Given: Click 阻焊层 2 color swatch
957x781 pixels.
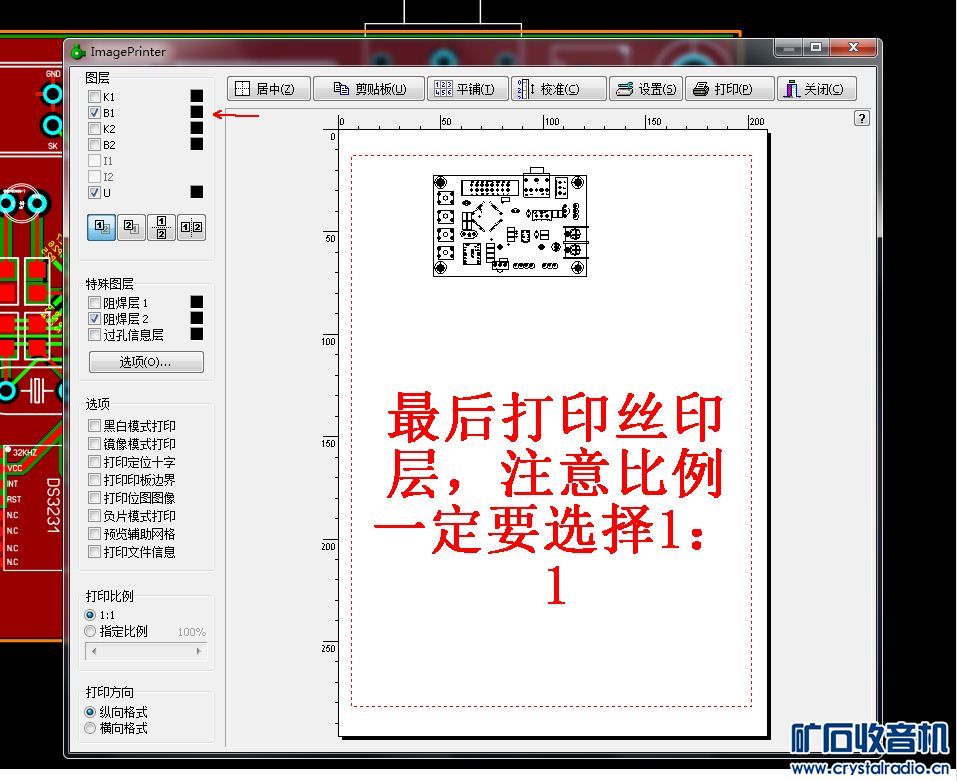Looking at the screenshot, I should [197, 318].
